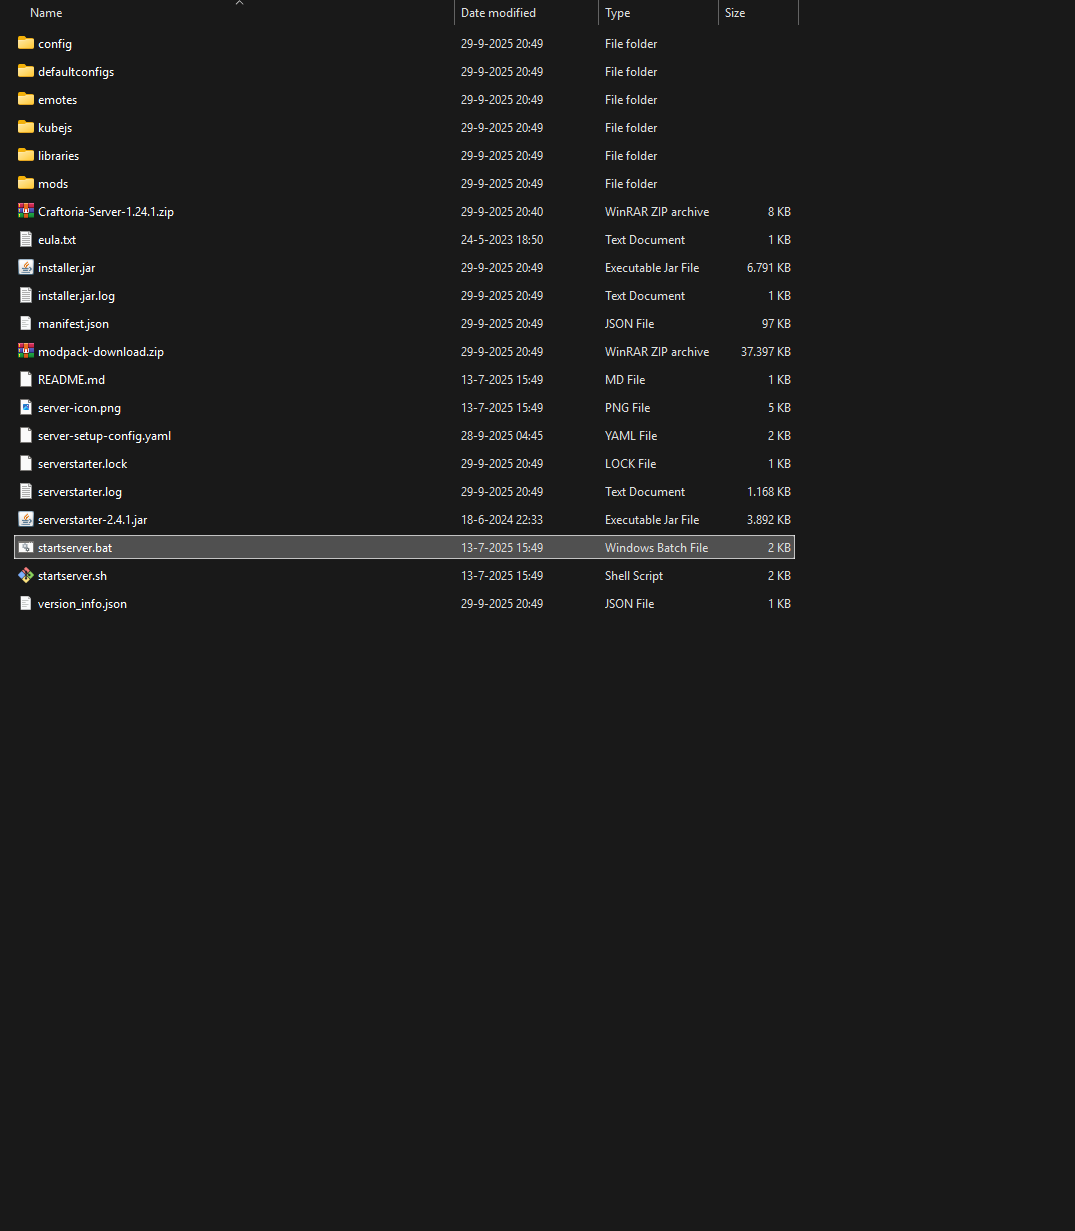Select the mods folder icon

point(26,183)
